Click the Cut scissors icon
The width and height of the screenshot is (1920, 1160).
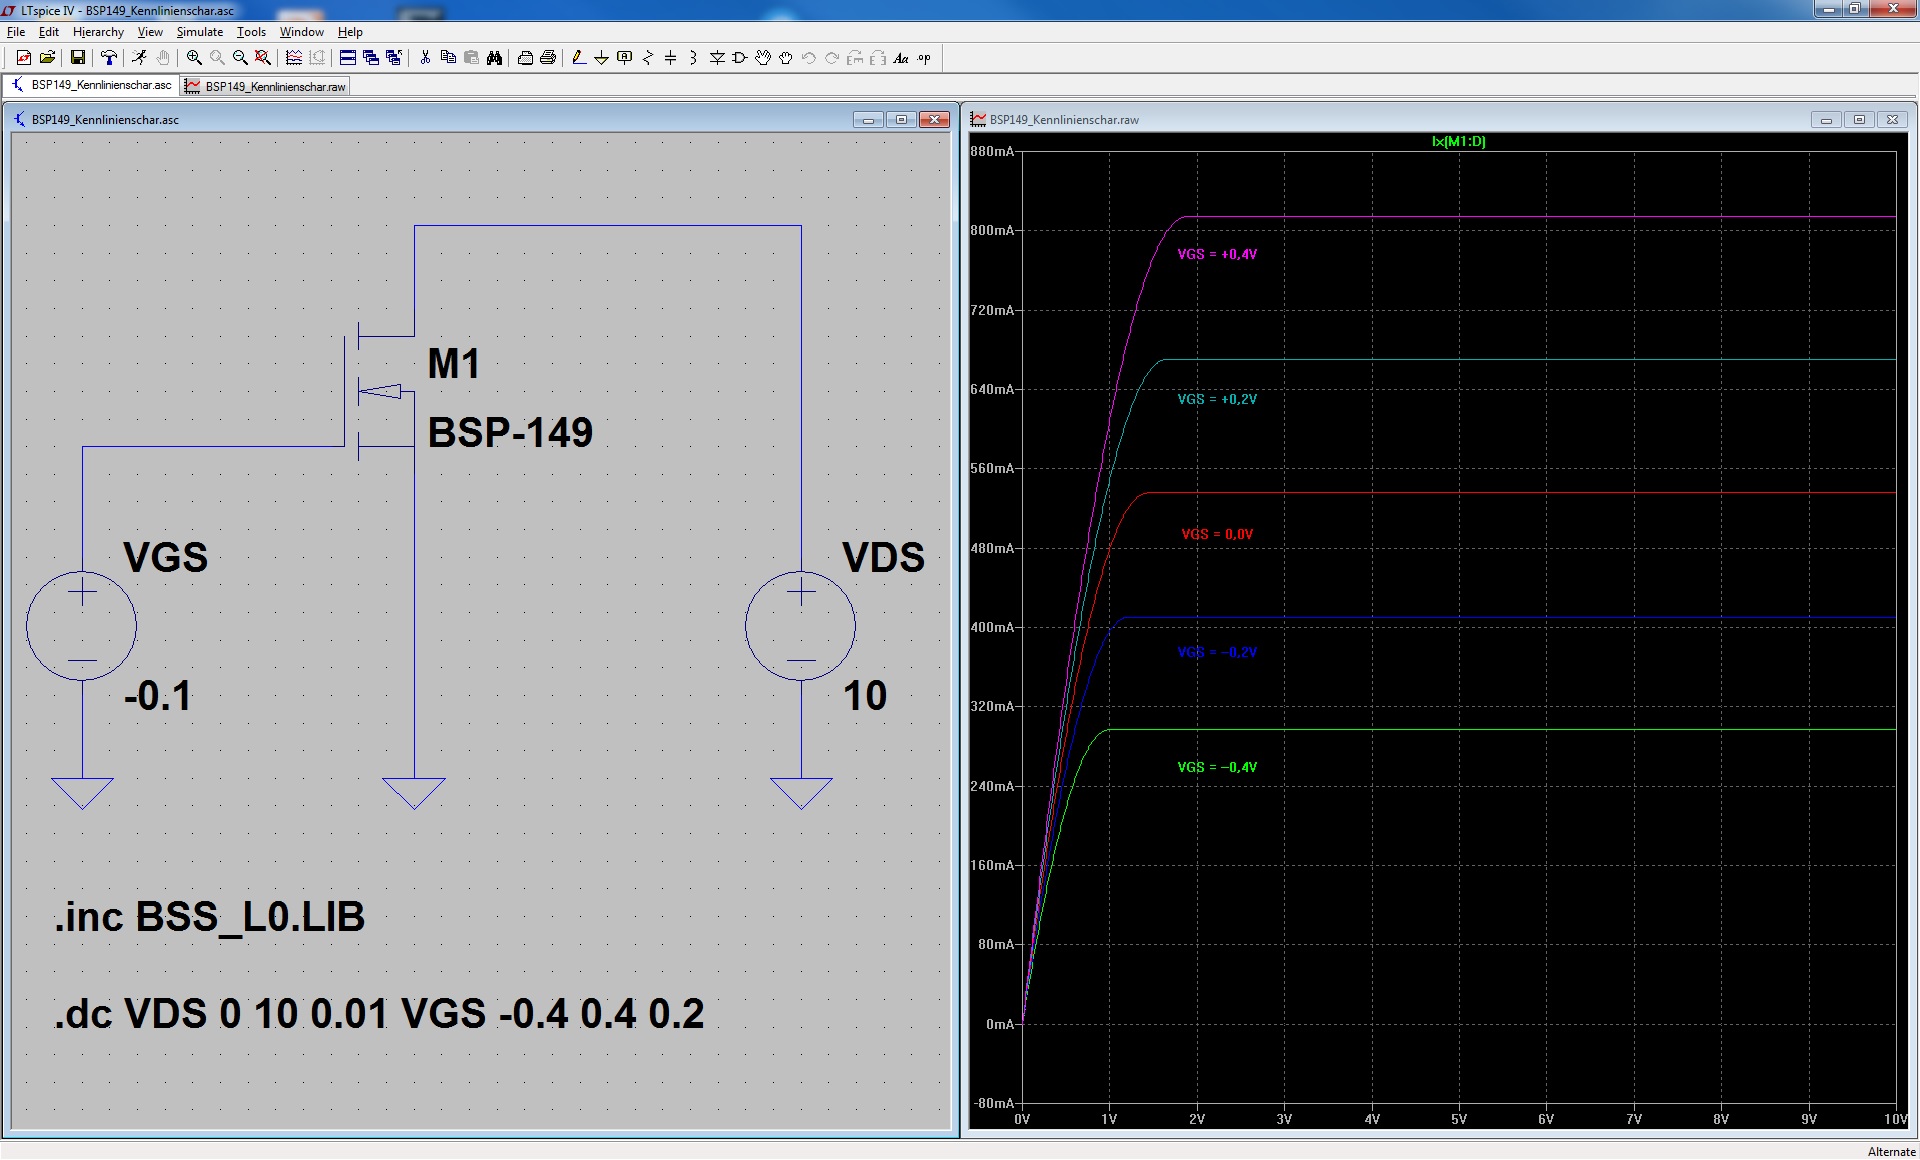[x=425, y=58]
